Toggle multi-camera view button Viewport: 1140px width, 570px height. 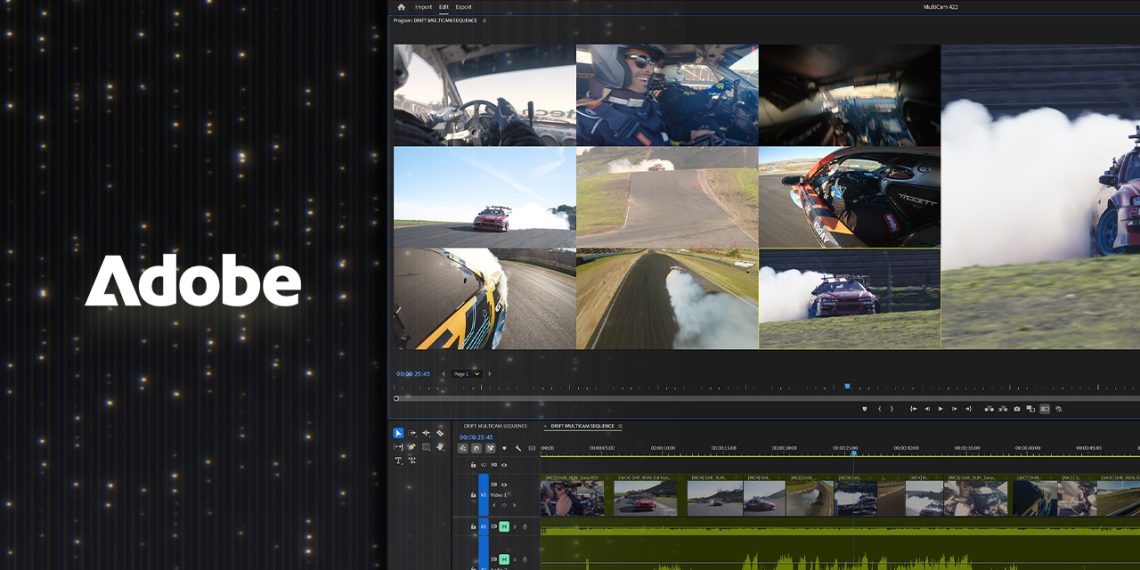click(1045, 409)
